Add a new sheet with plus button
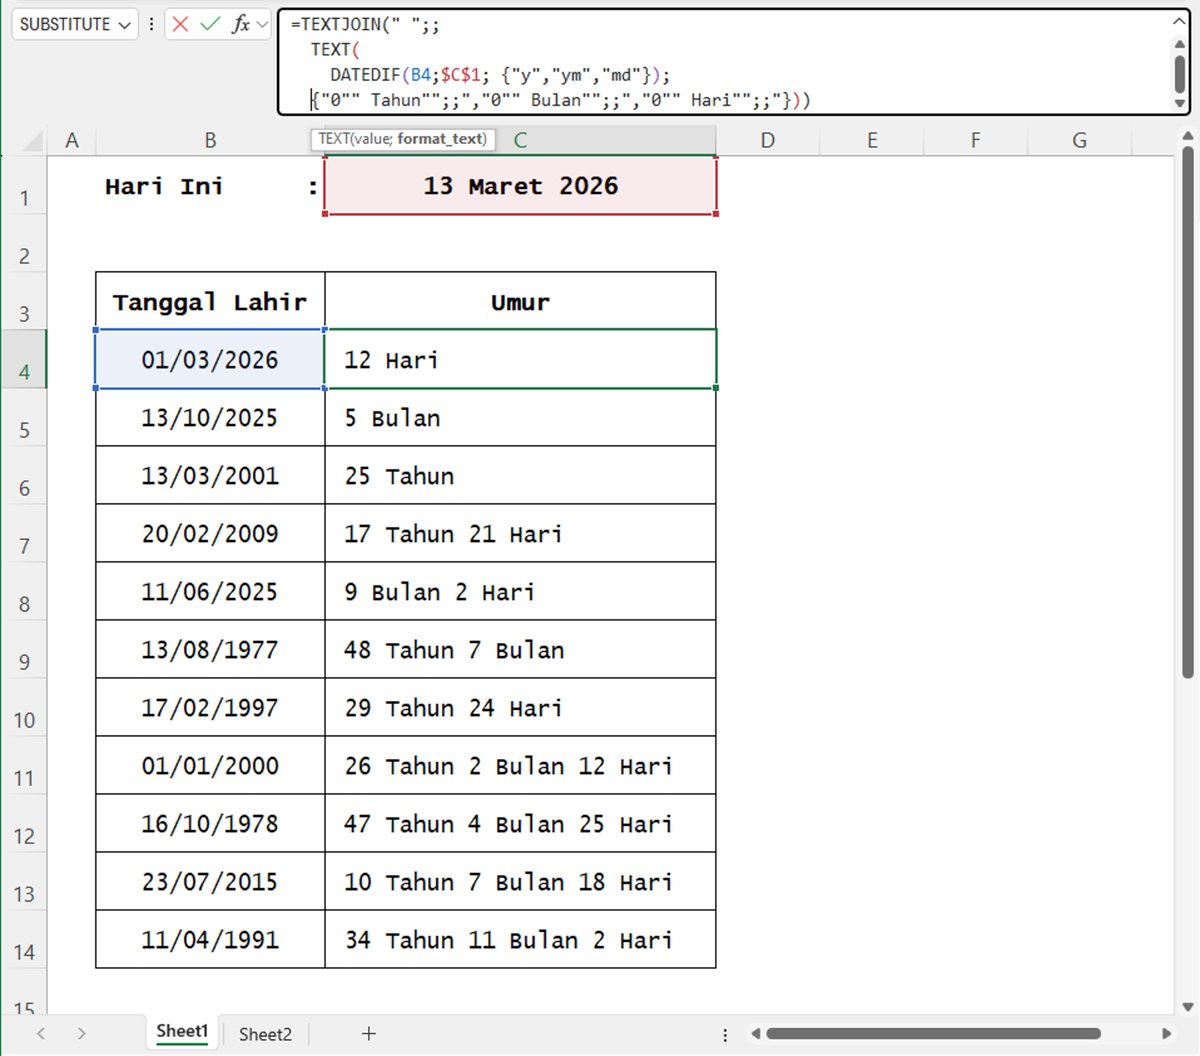The height and width of the screenshot is (1056, 1200). [368, 1033]
